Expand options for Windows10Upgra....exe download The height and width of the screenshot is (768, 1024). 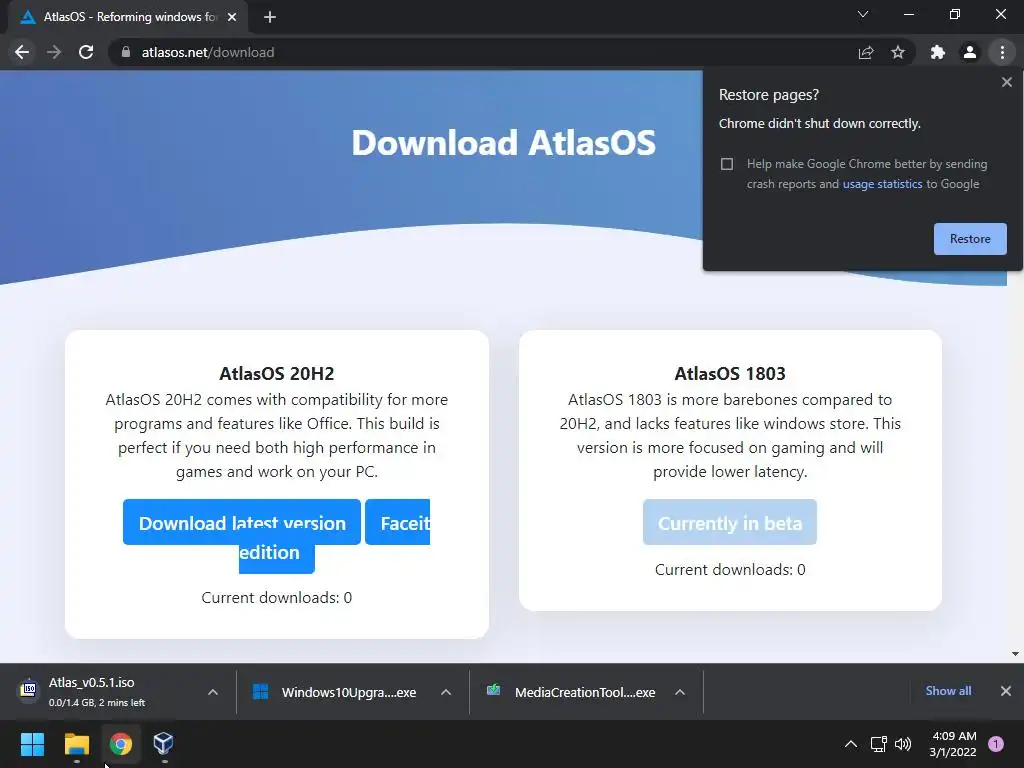[x=446, y=692]
